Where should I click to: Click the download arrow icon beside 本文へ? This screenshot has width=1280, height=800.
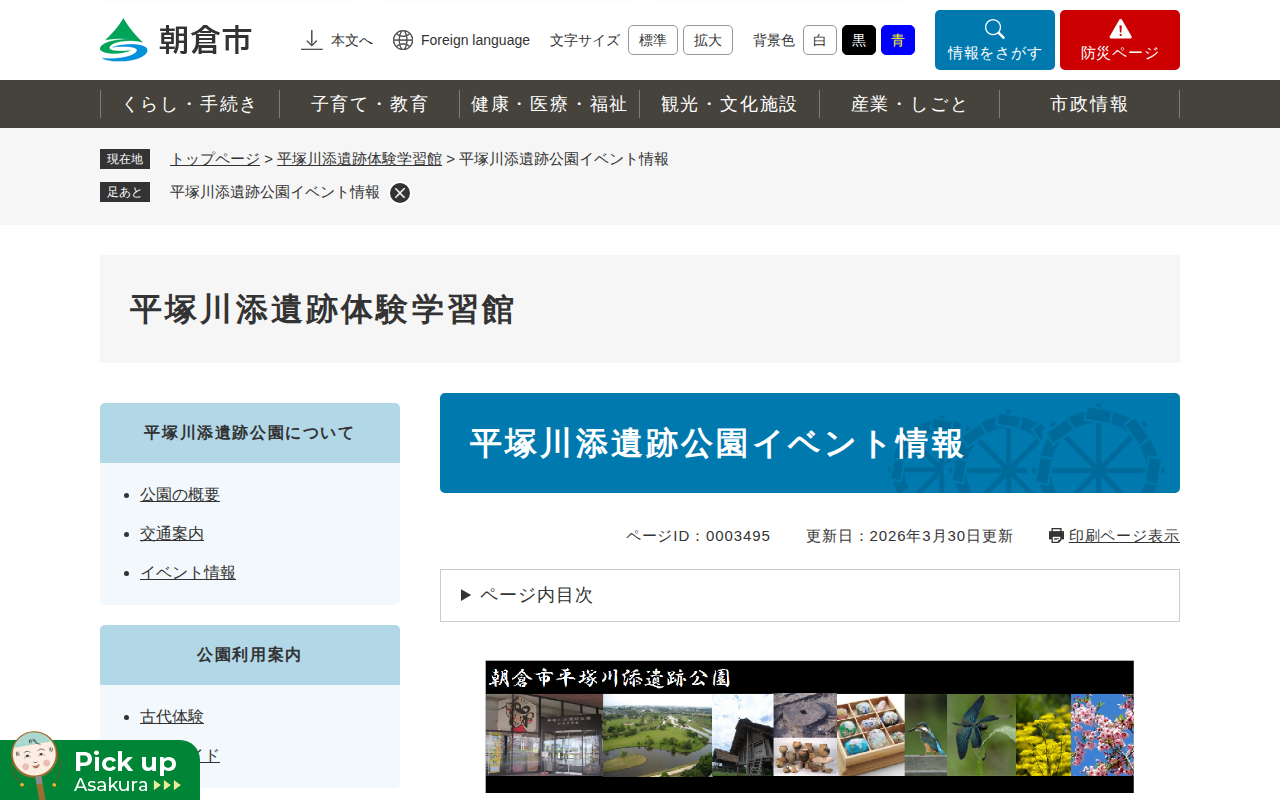312,40
